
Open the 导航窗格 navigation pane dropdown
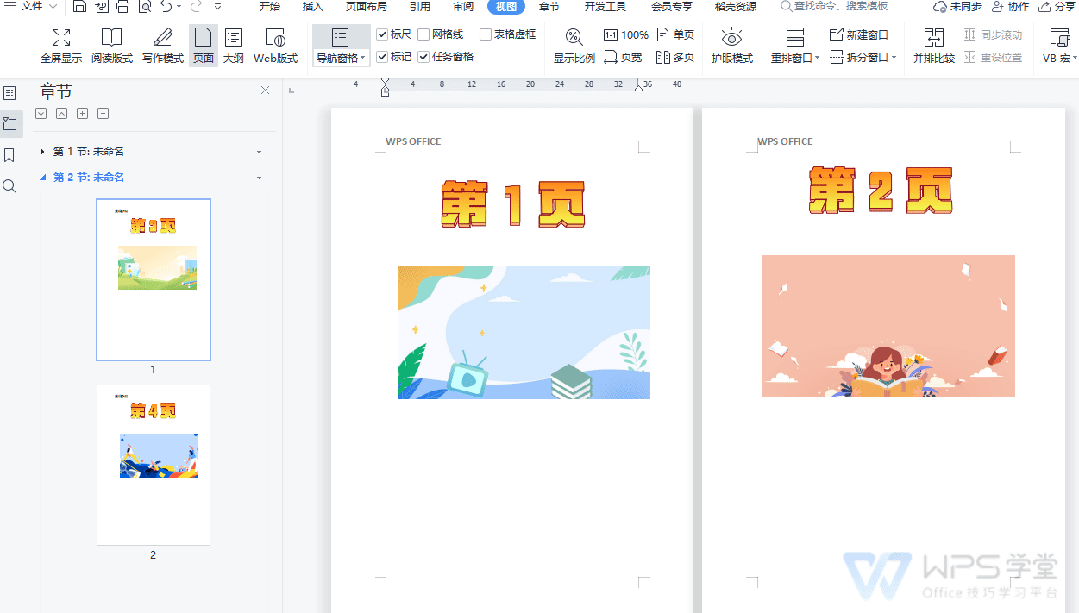pos(341,58)
